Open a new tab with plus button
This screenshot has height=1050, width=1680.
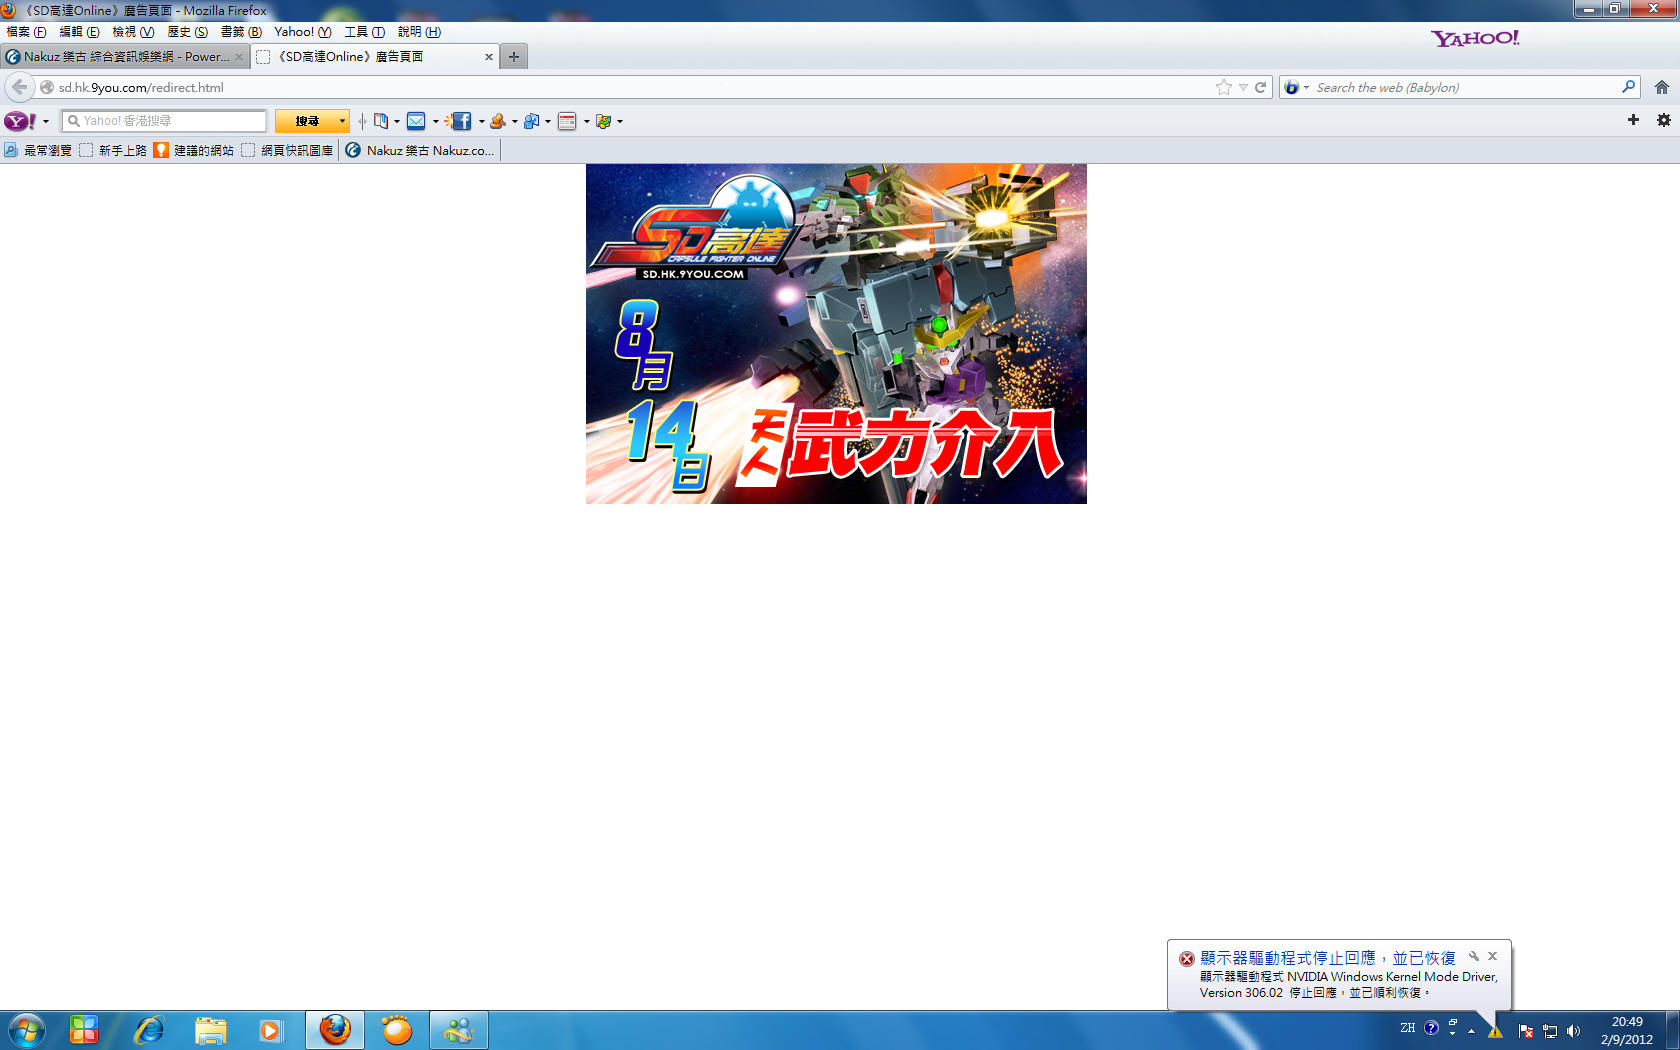click(513, 57)
